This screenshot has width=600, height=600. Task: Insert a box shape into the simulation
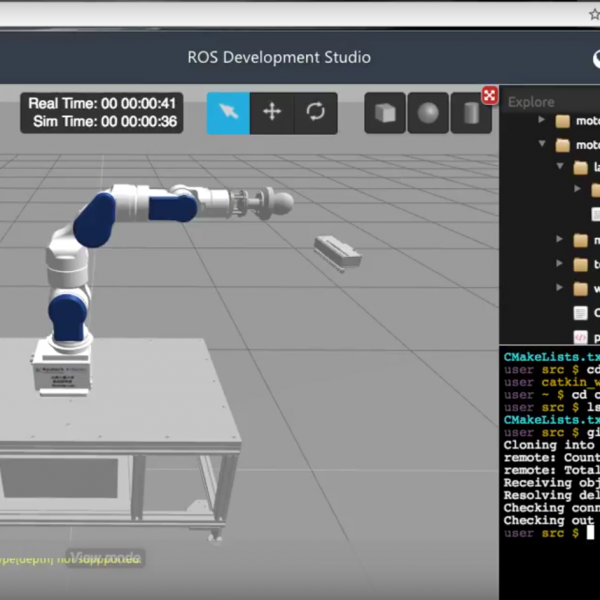tap(385, 113)
